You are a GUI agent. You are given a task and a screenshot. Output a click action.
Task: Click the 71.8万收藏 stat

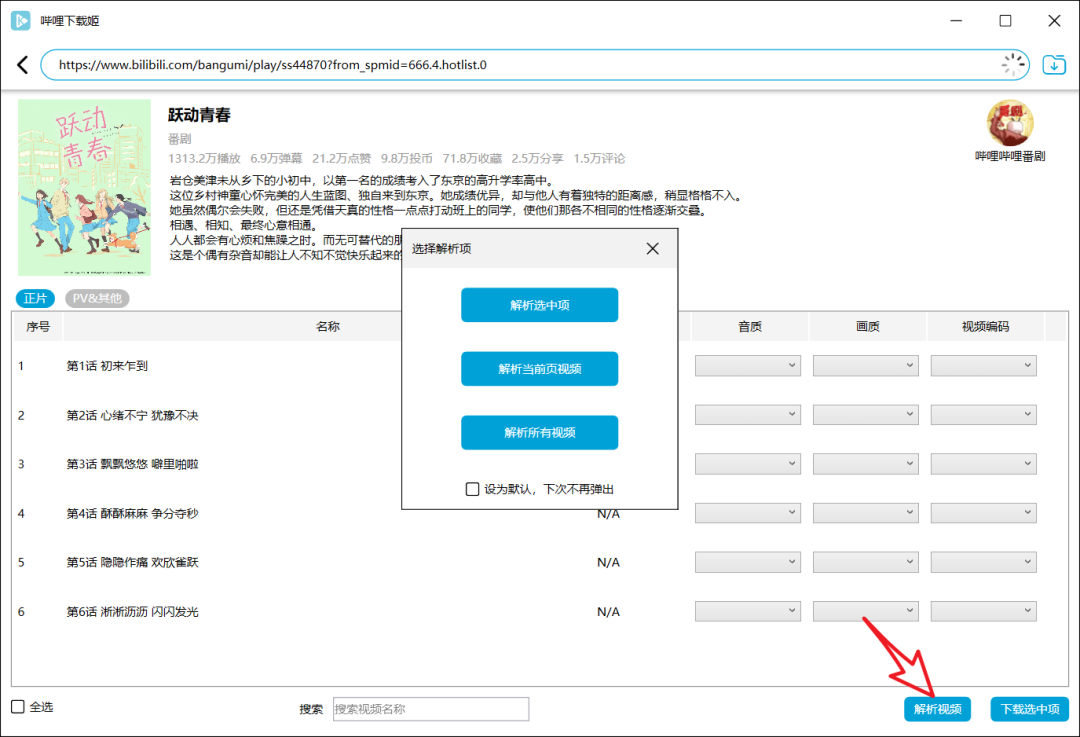pyautogui.click(x=472, y=158)
